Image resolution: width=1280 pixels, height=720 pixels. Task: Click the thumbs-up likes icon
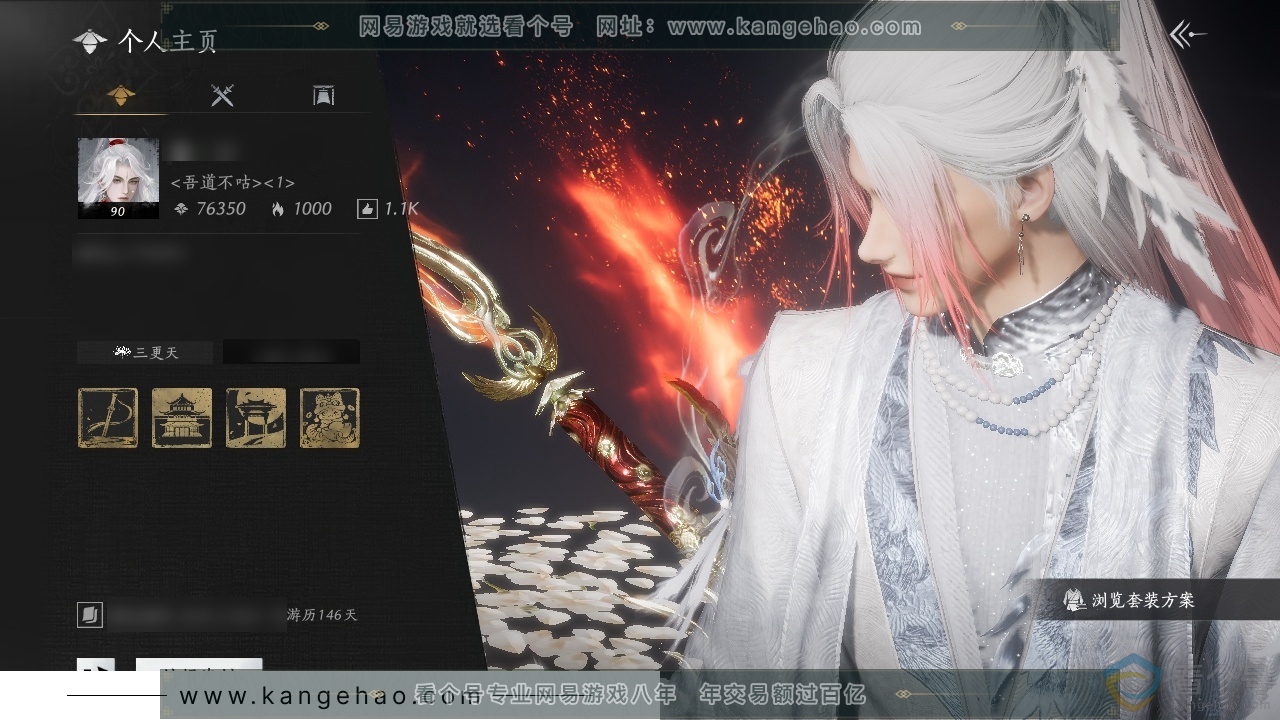[366, 209]
